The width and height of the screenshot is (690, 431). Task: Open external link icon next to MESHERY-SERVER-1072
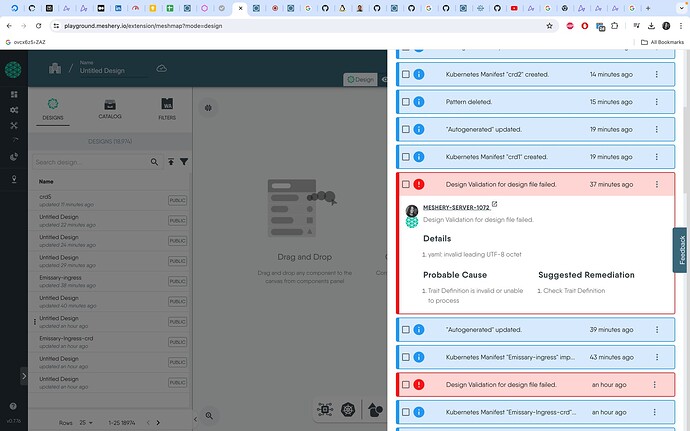[495, 204]
